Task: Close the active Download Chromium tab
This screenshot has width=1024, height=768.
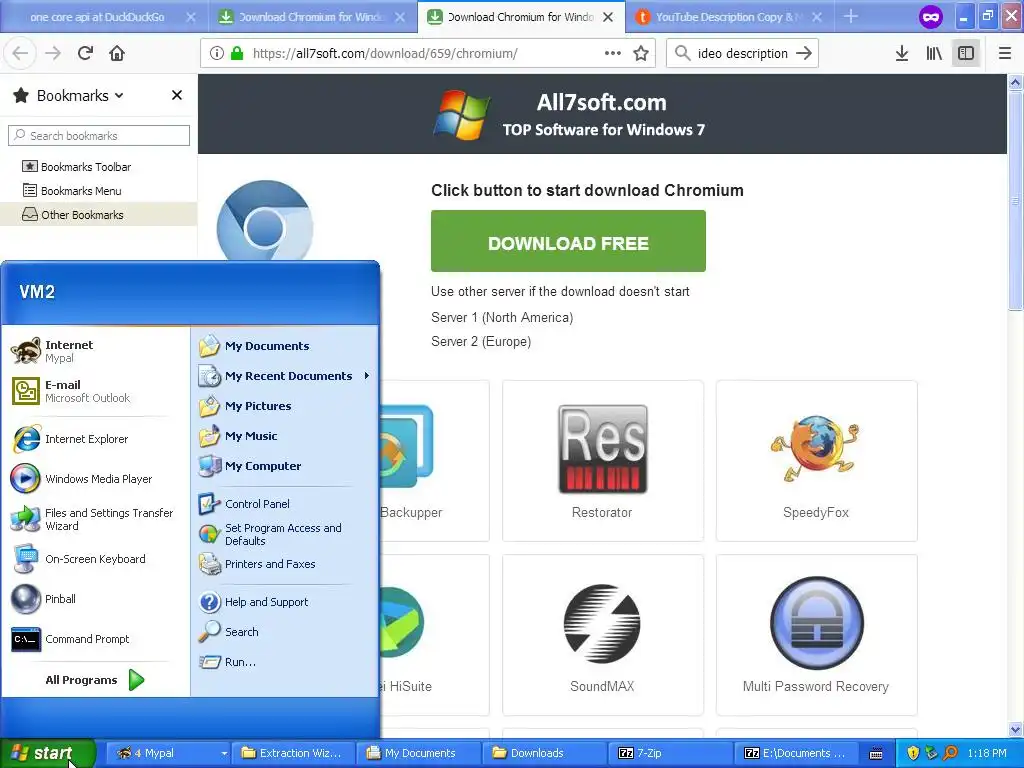Action: click(x=608, y=17)
